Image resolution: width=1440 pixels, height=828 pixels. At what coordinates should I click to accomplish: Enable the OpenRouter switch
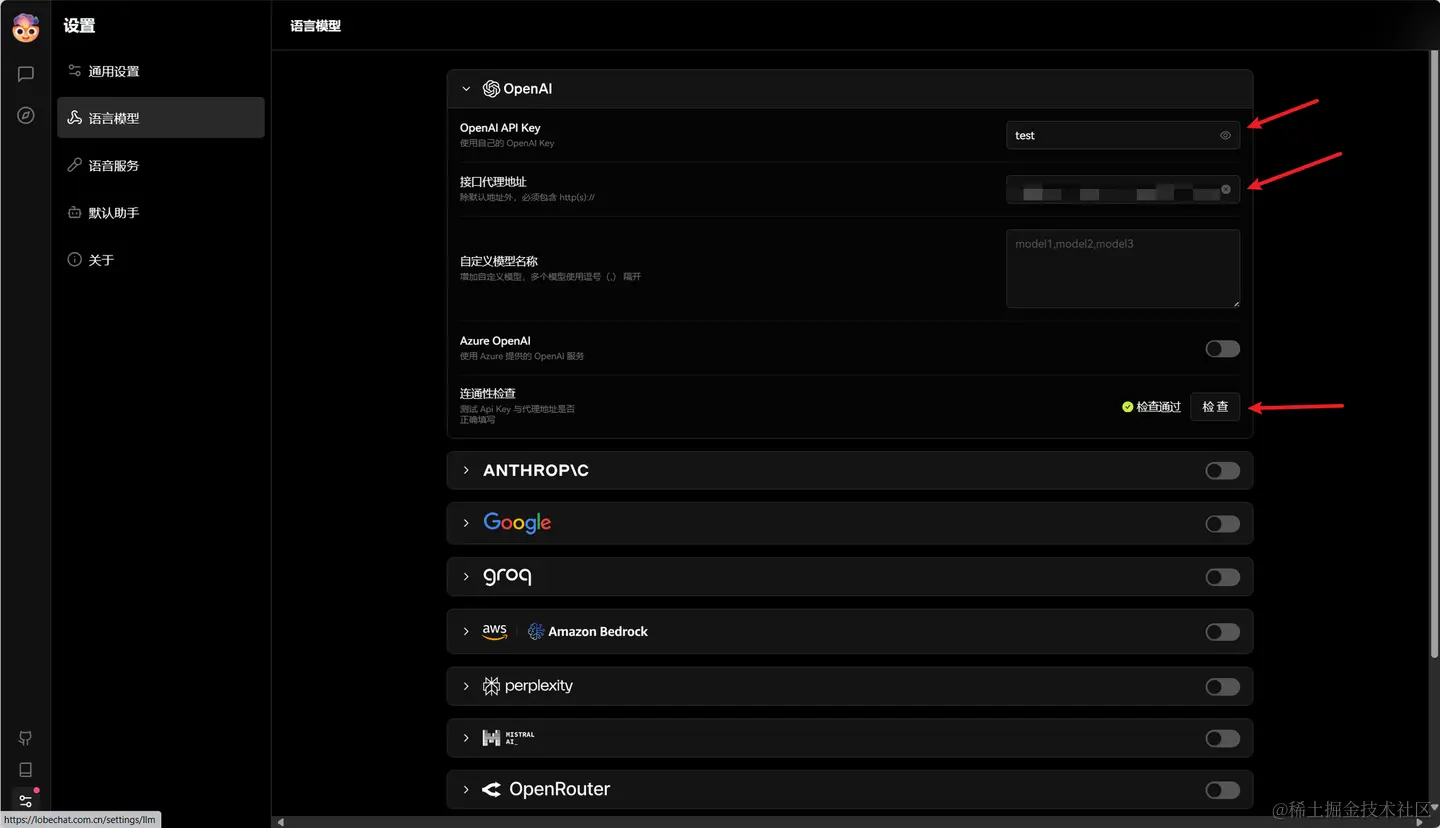pos(1222,790)
